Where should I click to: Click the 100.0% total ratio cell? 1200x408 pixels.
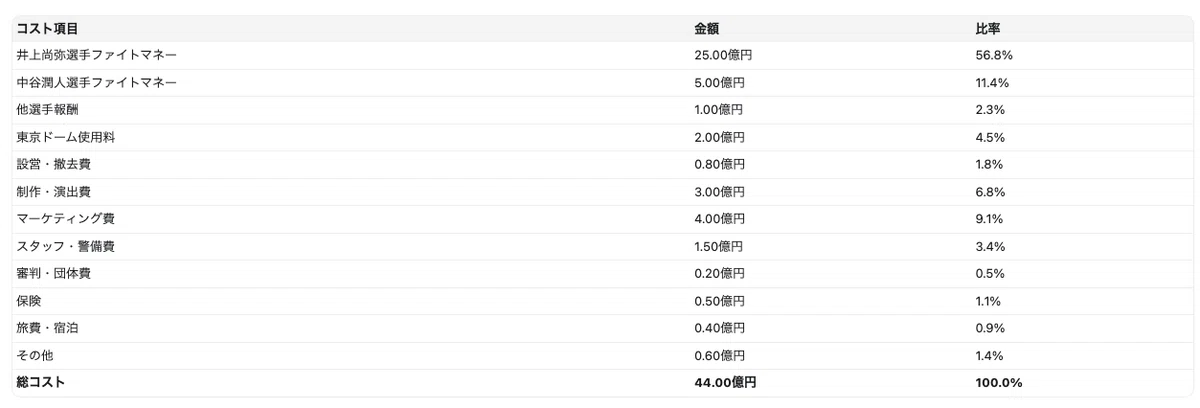click(998, 382)
